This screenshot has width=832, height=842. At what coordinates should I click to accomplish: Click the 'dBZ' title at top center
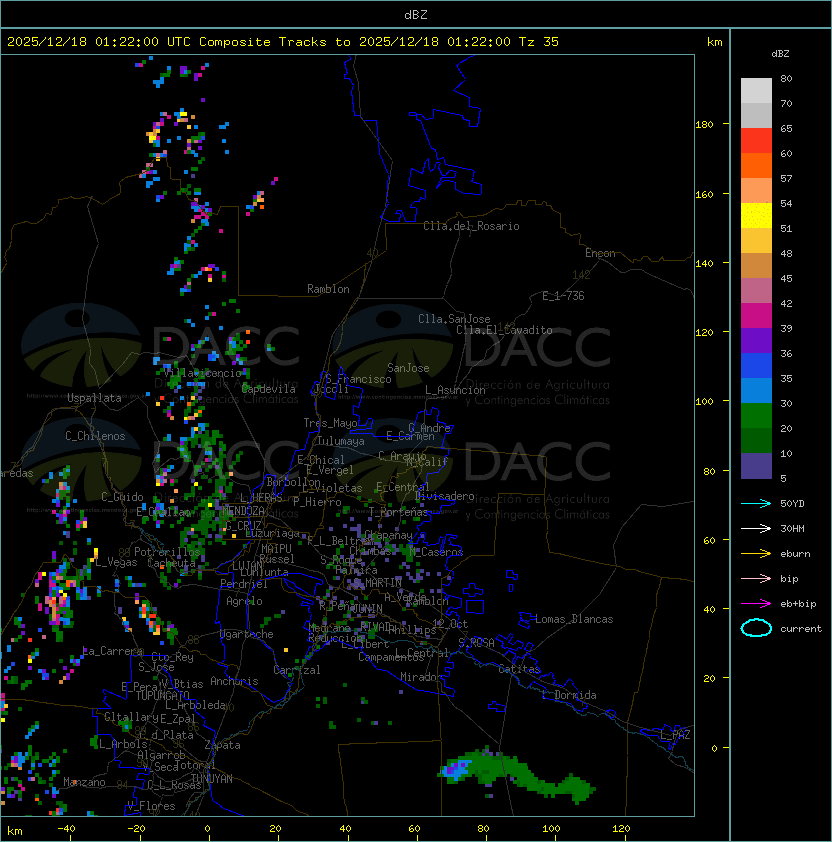416,14
